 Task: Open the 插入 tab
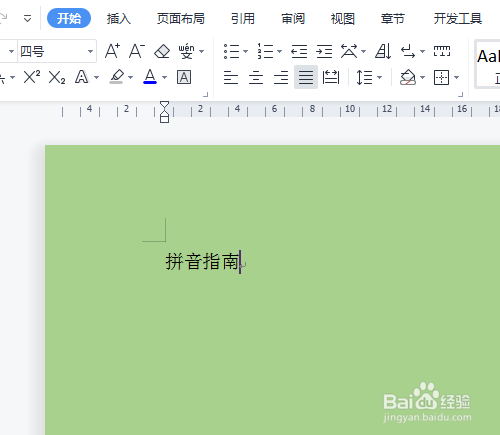pyautogui.click(x=119, y=18)
